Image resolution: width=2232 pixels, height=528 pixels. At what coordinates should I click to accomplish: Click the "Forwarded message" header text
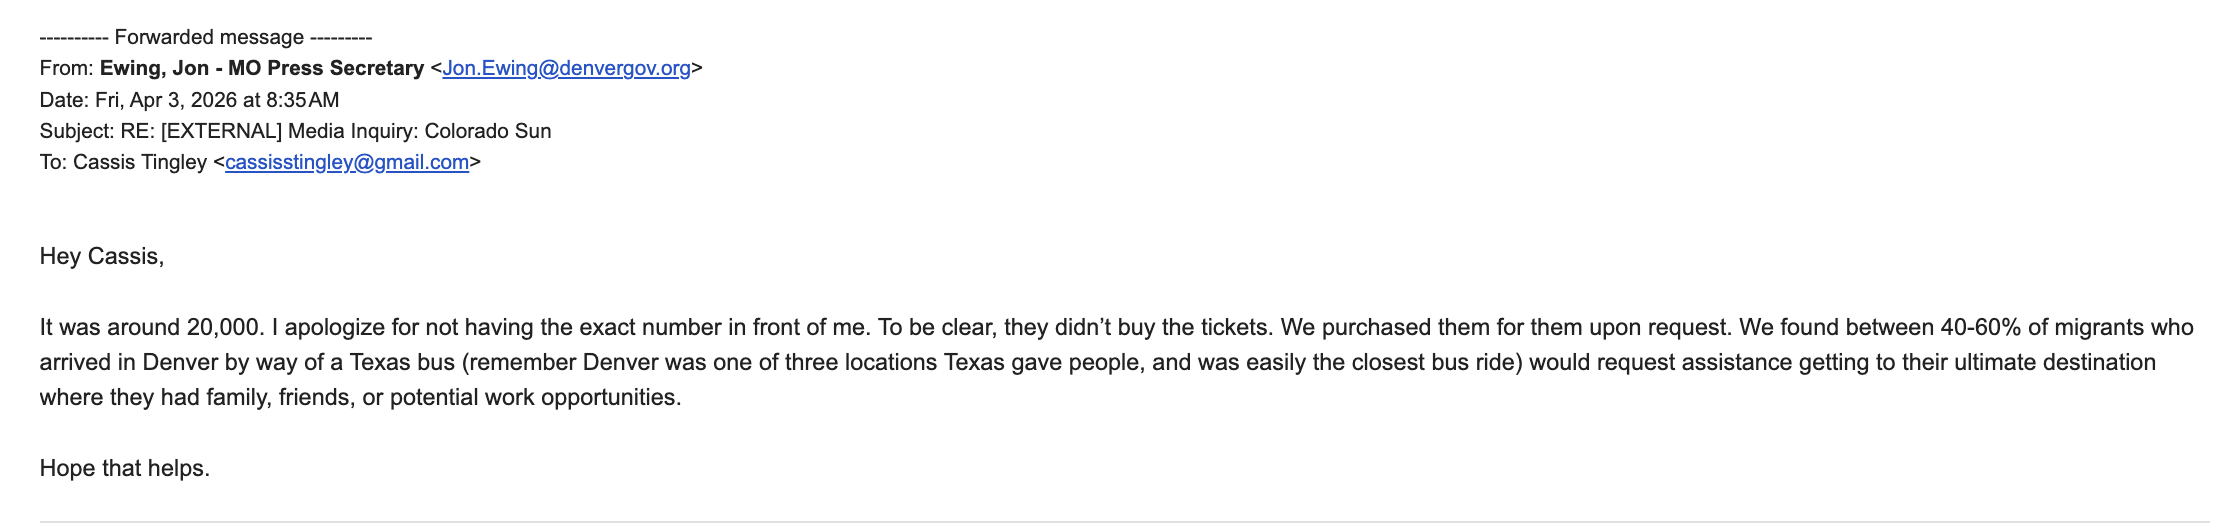pos(208,37)
